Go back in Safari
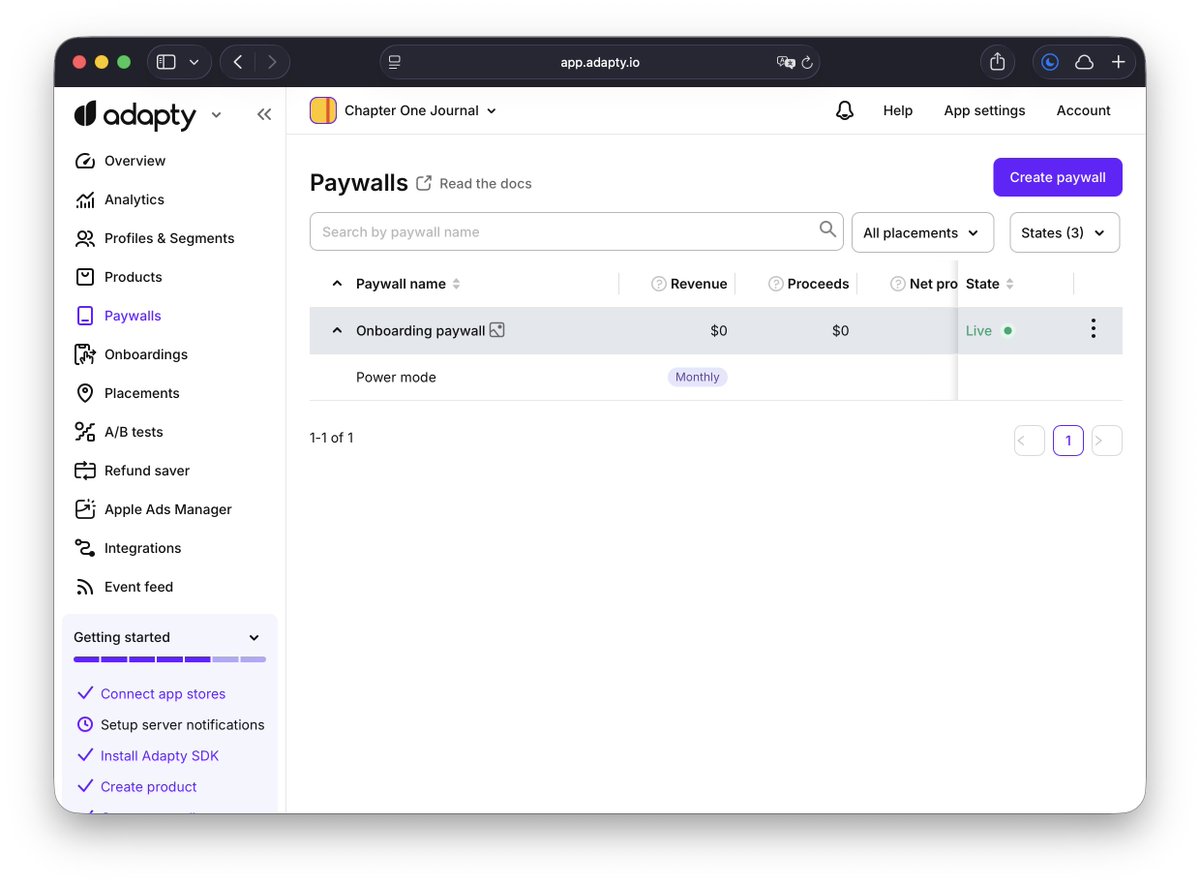The height and width of the screenshot is (885, 1200). 238,62
